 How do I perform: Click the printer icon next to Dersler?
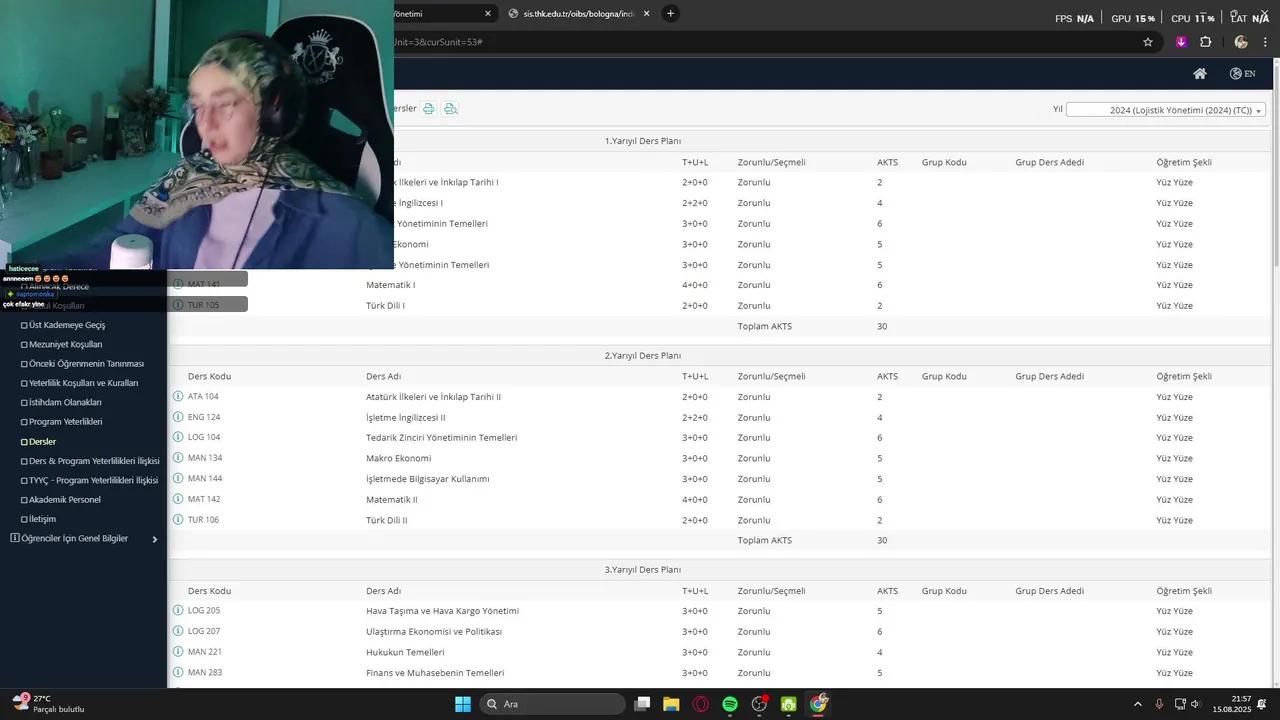click(x=429, y=108)
